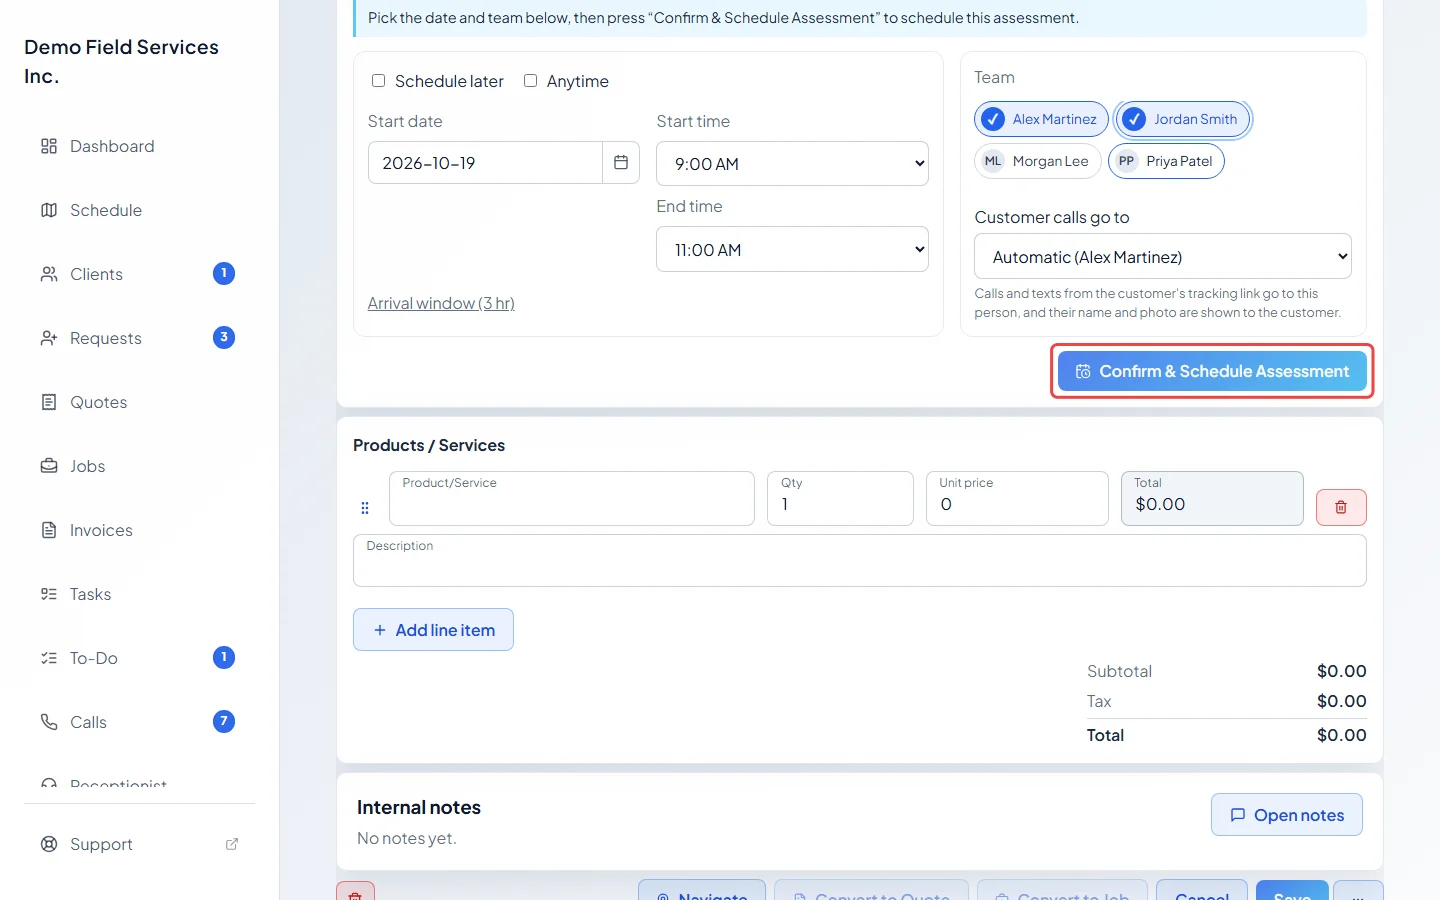Click the Cancel button
The image size is (1440, 900).
tap(1202, 891)
